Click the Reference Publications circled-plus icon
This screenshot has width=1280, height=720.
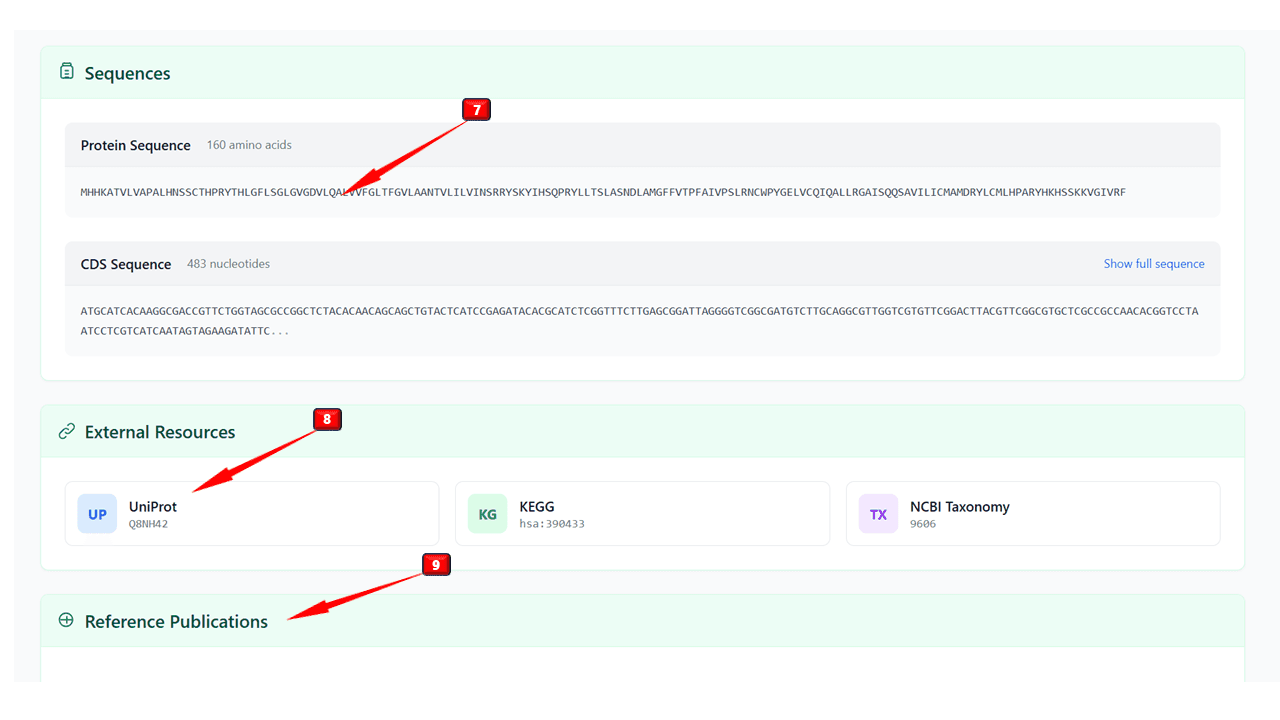tap(67, 620)
